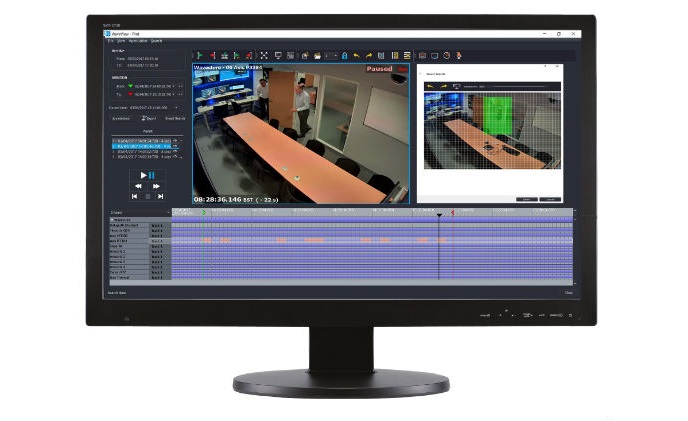Click the blue Pause button
Viewport: 688px width, 421px height.
[x=152, y=175]
